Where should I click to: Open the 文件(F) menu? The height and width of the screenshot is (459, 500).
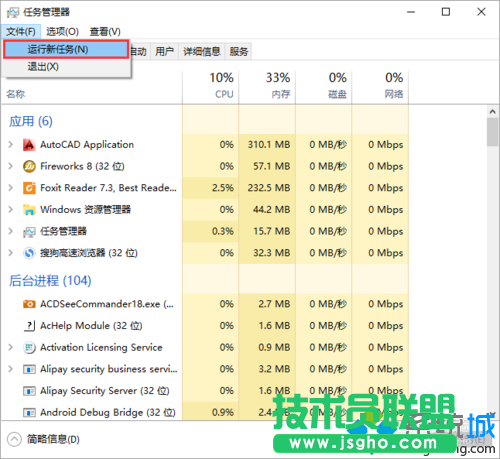point(21,32)
